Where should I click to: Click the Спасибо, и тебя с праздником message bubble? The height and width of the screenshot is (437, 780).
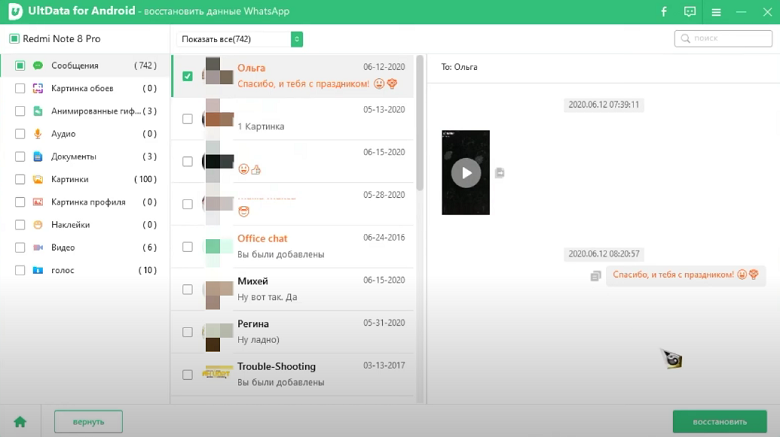685,275
